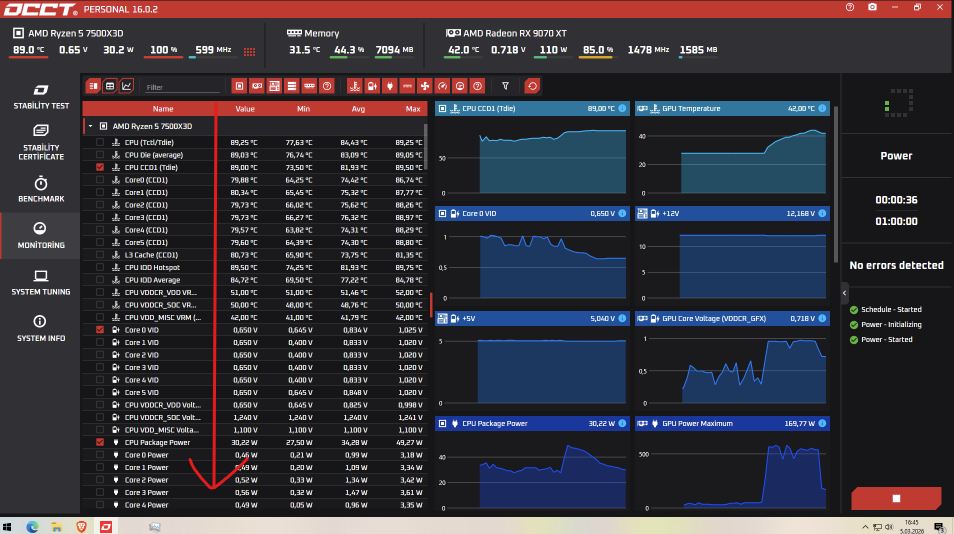This screenshot has height=534, width=954.
Task: Check the Core 5 VID checkbox
Action: click(100, 392)
